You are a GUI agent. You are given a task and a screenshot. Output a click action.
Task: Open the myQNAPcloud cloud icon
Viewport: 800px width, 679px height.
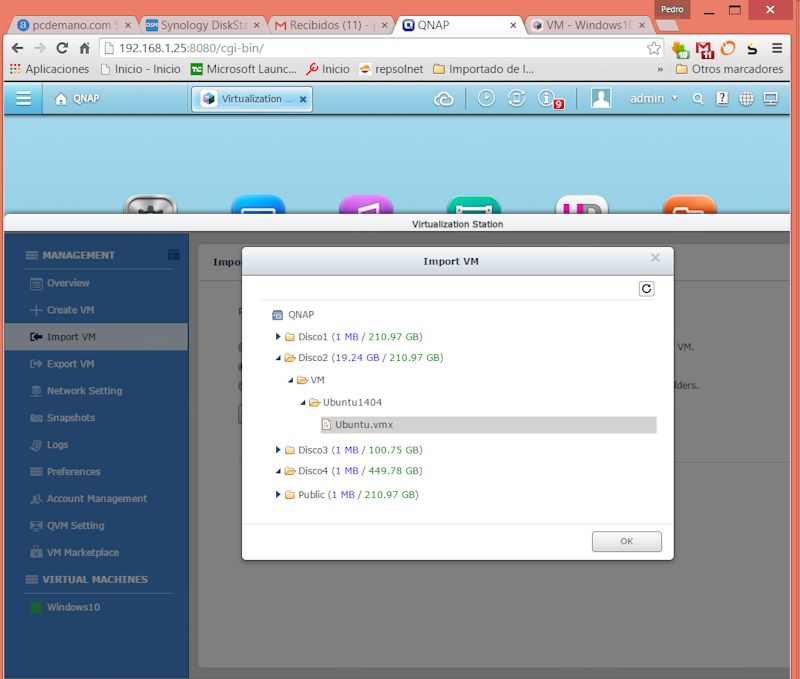click(x=443, y=98)
